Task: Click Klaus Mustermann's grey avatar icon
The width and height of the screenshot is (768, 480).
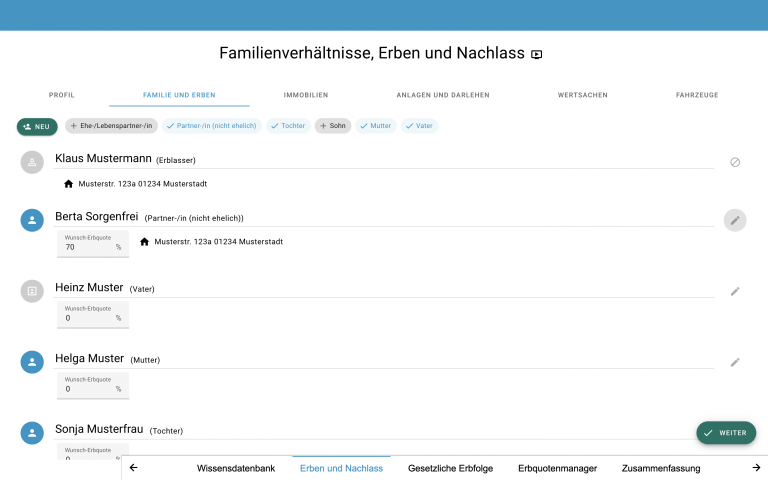Action: coord(32,162)
